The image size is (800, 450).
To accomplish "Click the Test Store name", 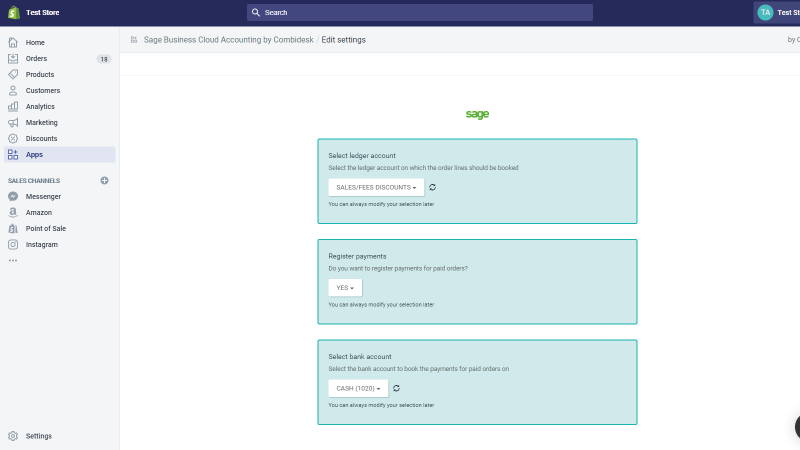I will pos(42,12).
